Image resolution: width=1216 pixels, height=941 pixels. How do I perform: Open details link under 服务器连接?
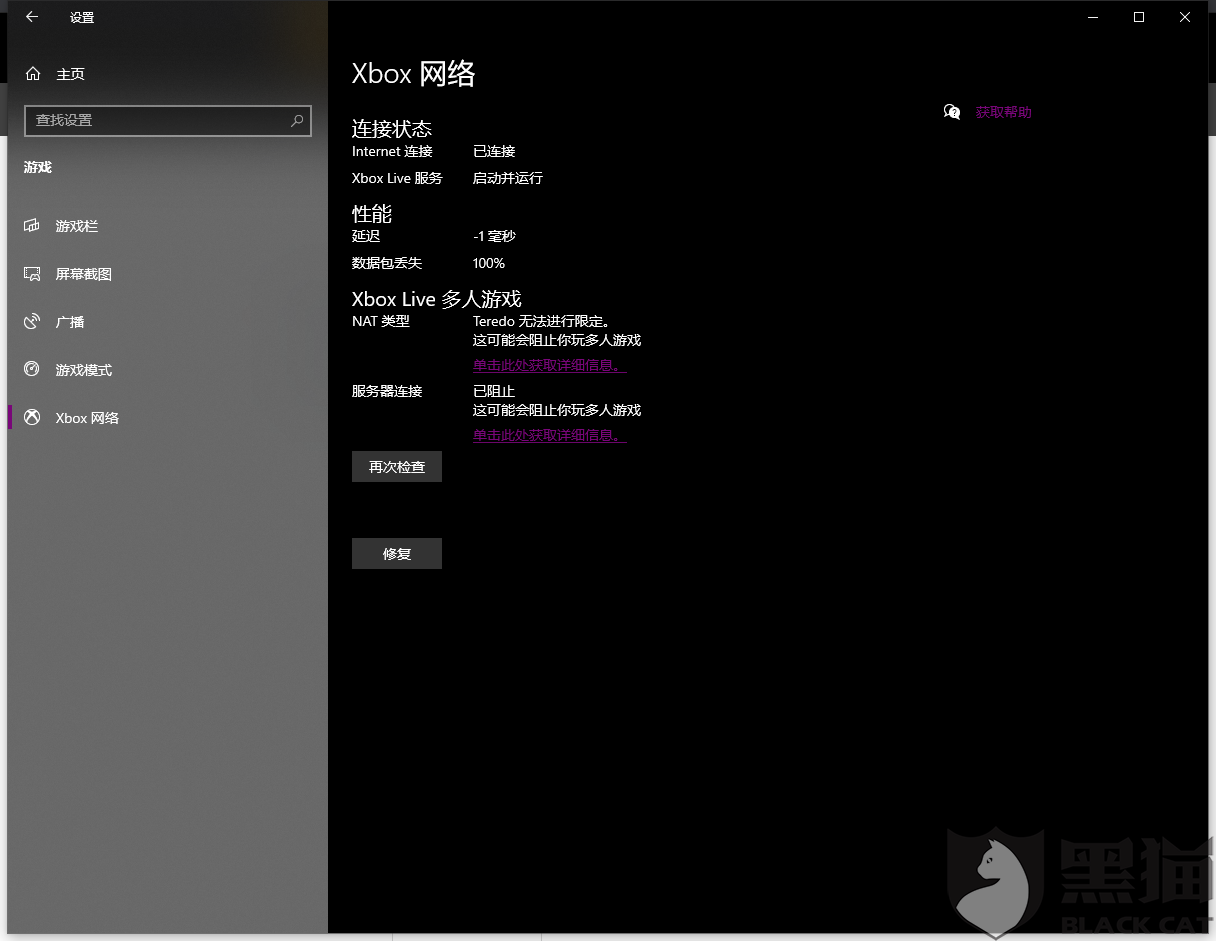point(550,435)
